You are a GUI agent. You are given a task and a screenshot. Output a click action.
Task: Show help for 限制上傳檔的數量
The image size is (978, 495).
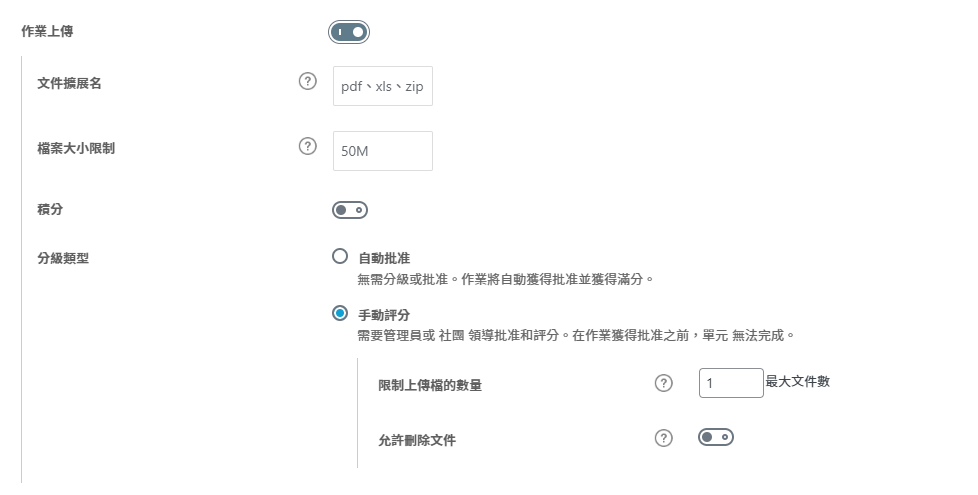point(663,383)
